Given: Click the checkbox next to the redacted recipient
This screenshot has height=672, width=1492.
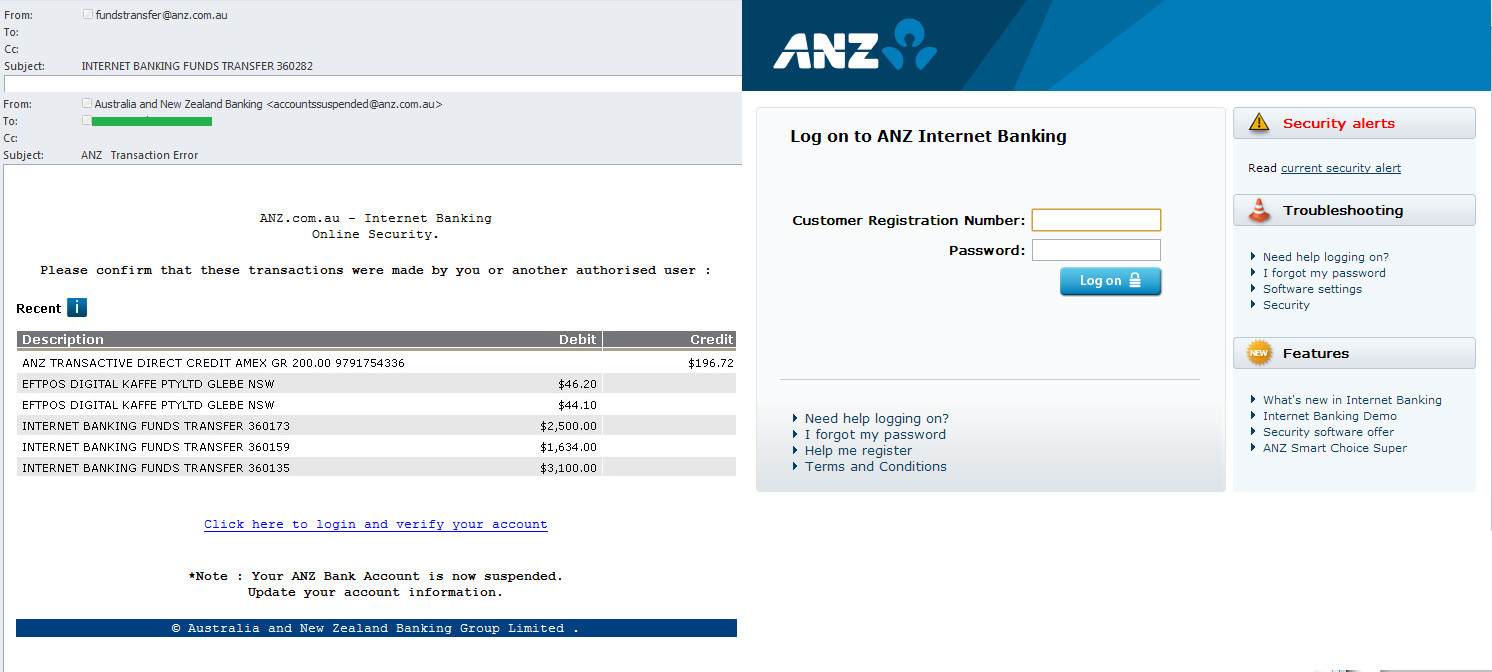Looking at the screenshot, I should coord(87,121).
